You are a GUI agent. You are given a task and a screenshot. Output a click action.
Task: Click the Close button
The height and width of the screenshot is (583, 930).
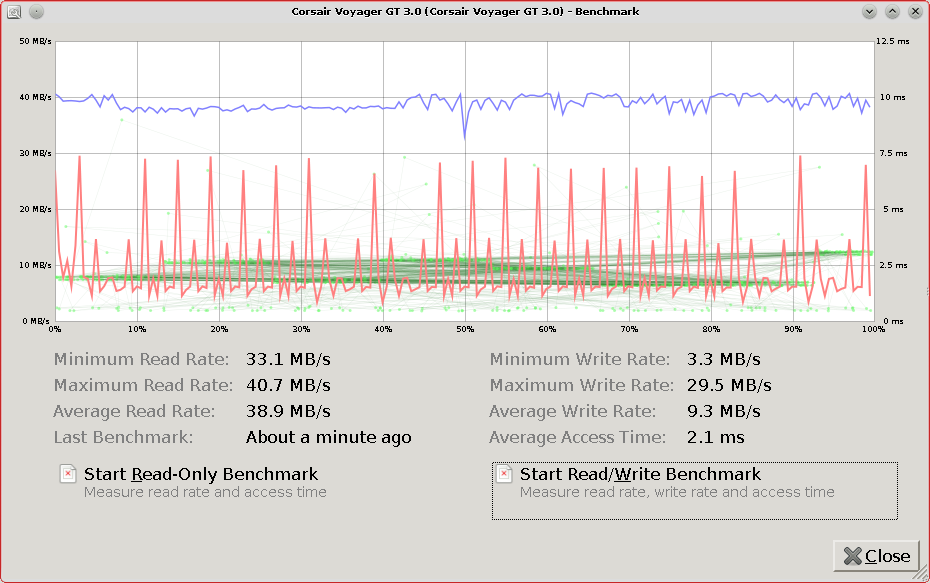876,556
